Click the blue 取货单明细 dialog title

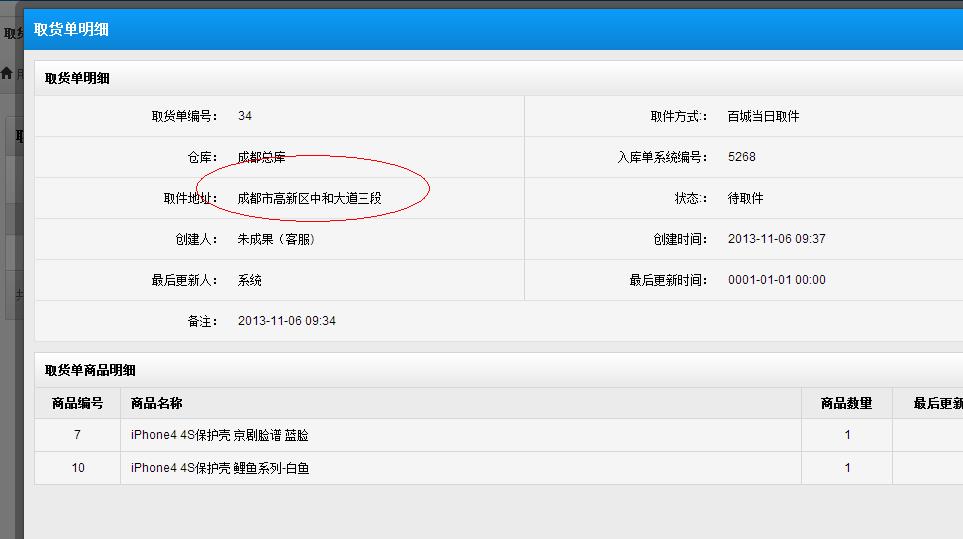(71, 29)
